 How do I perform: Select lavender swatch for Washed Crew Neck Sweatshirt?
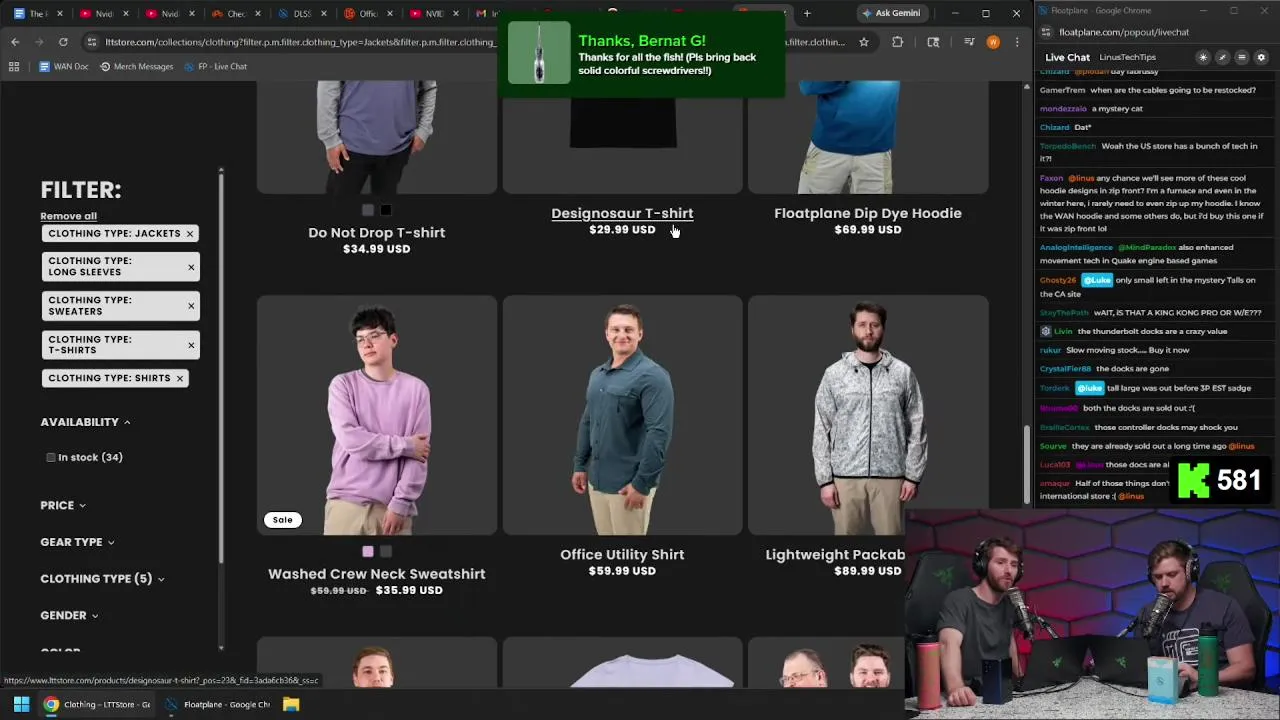pyautogui.click(x=368, y=551)
